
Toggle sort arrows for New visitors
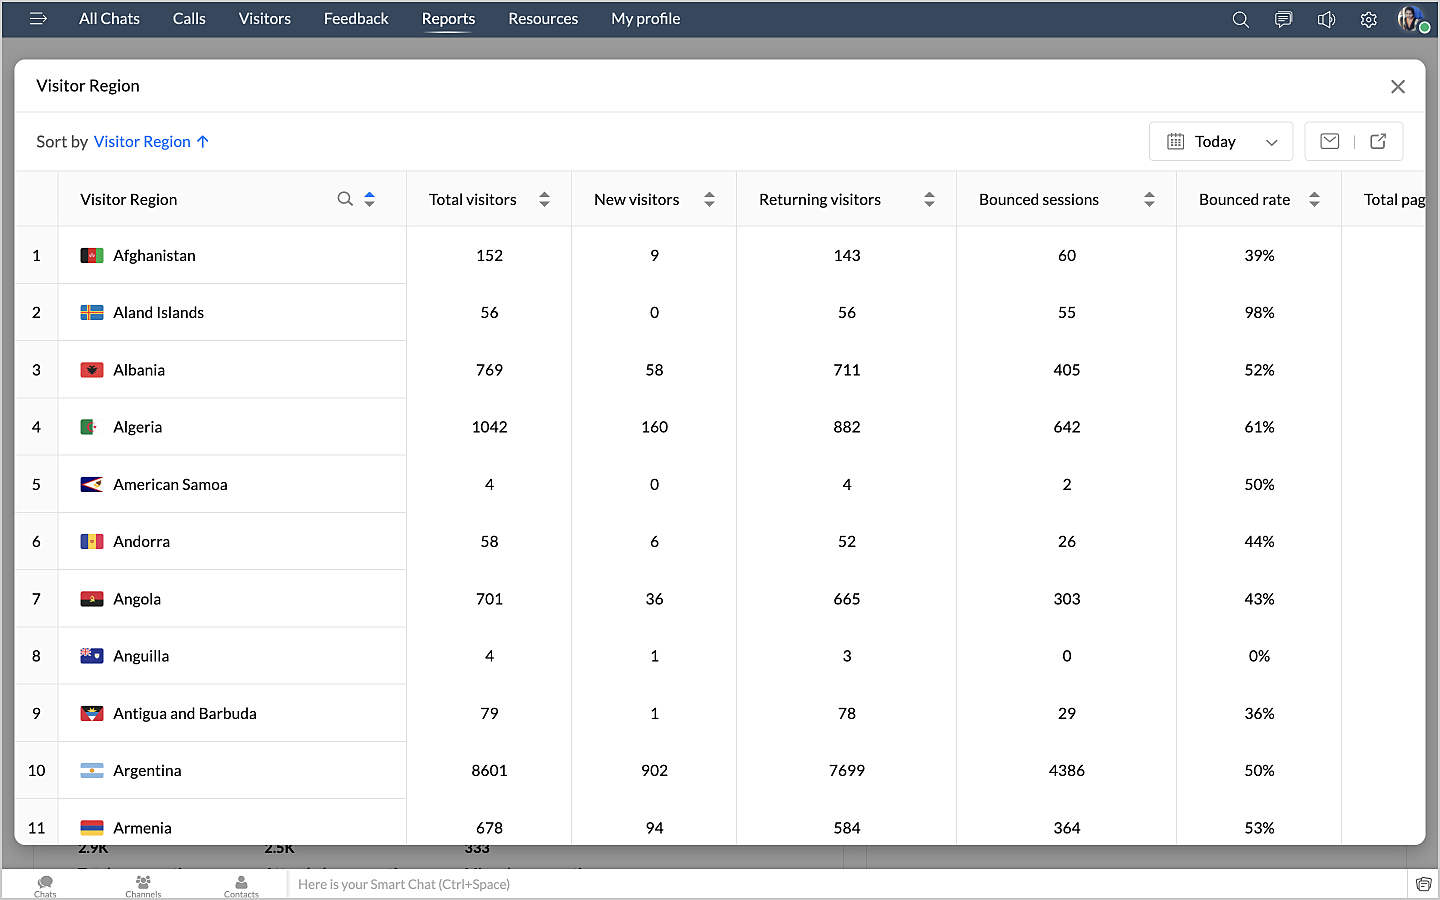tap(709, 199)
